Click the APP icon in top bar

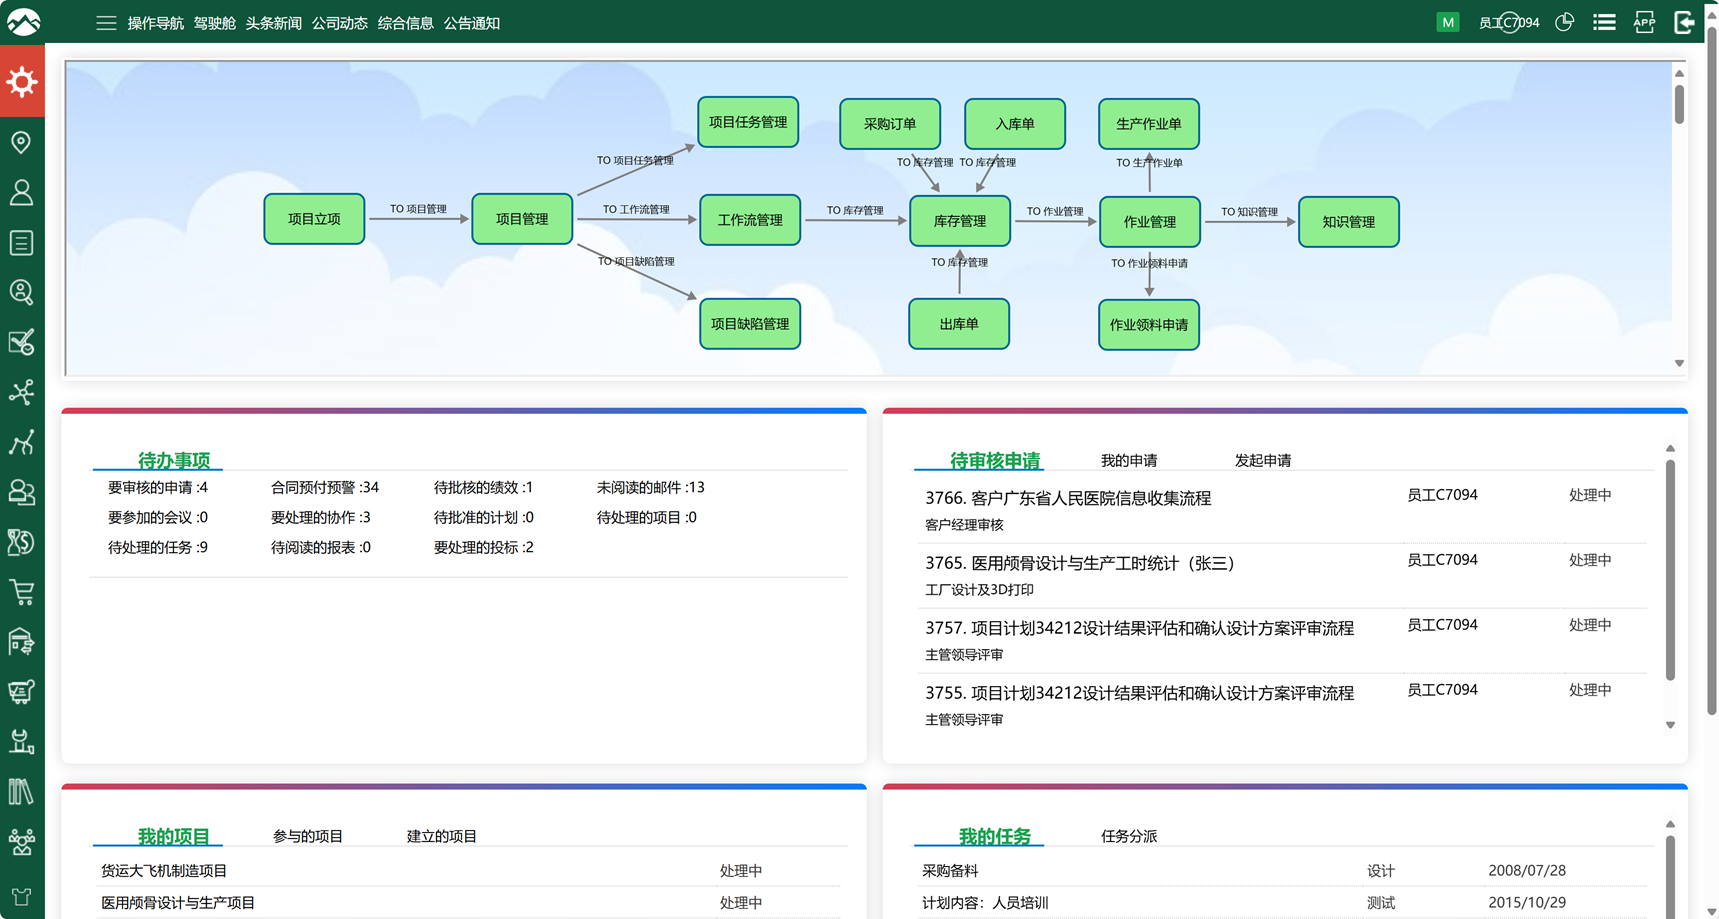point(1644,22)
